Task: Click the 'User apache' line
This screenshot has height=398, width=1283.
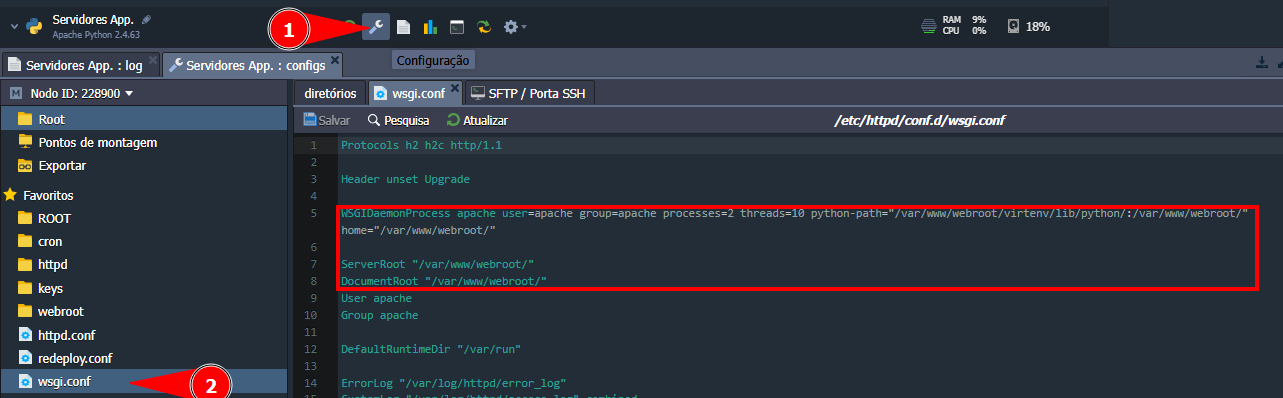Action: click(x=376, y=298)
